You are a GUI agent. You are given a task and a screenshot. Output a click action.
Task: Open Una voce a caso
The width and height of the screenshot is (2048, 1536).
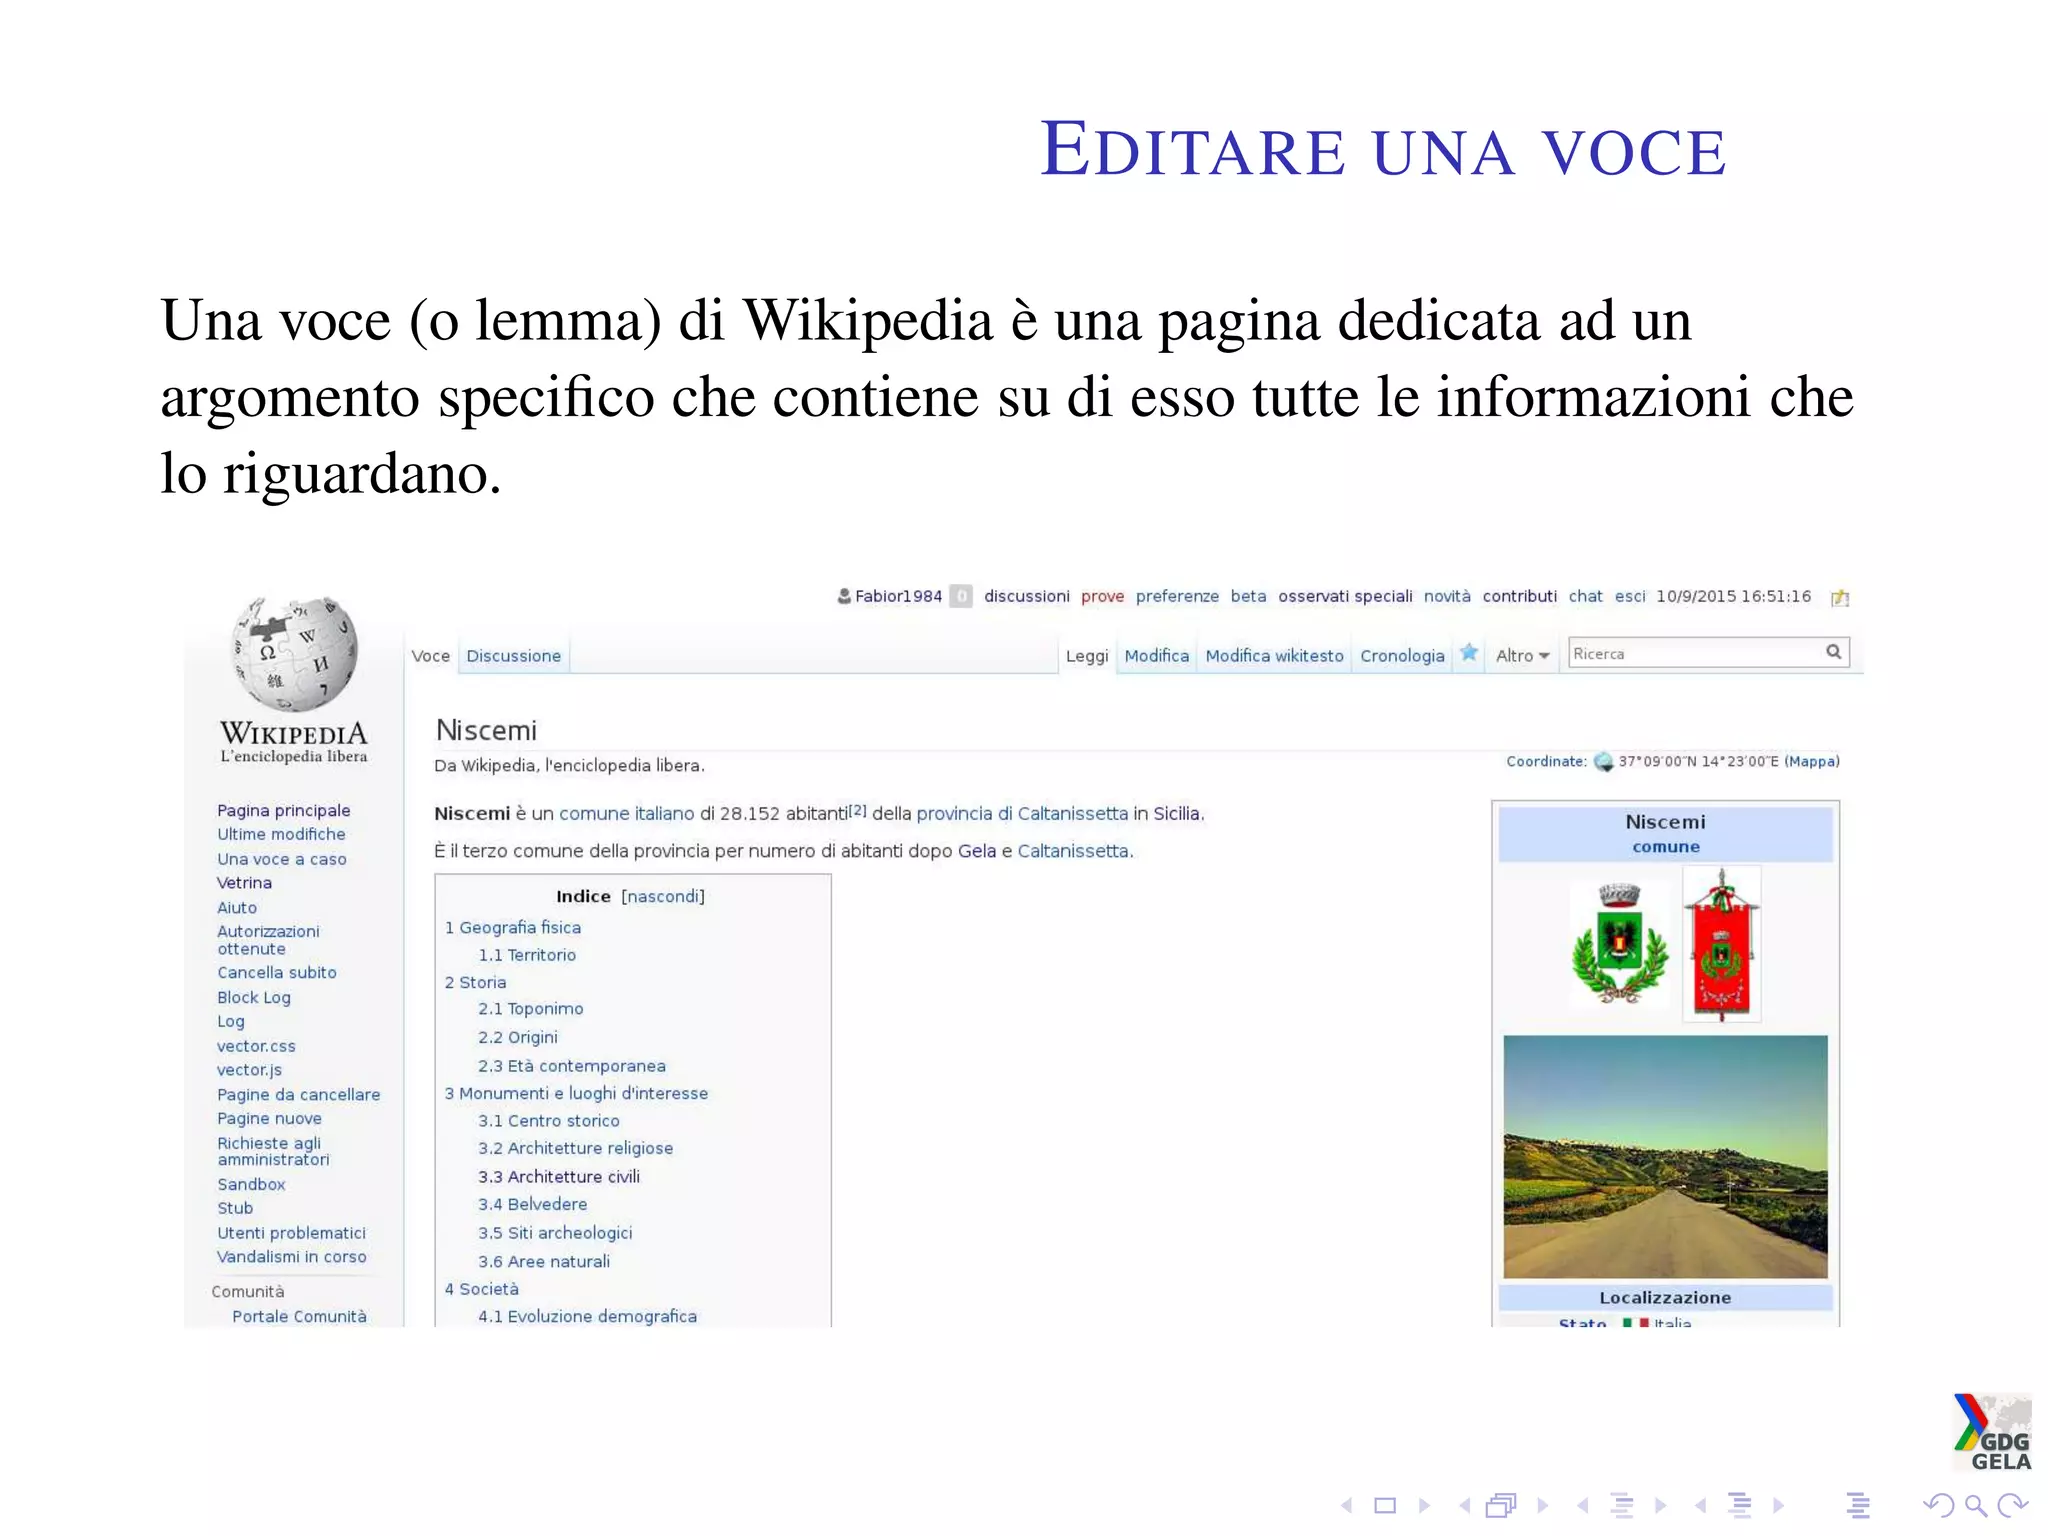point(282,859)
